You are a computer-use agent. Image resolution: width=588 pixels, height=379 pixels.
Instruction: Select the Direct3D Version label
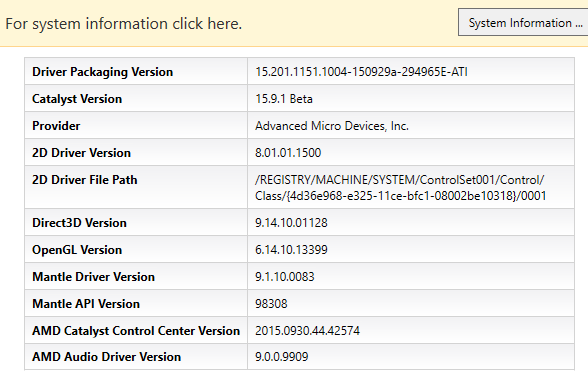point(79,223)
